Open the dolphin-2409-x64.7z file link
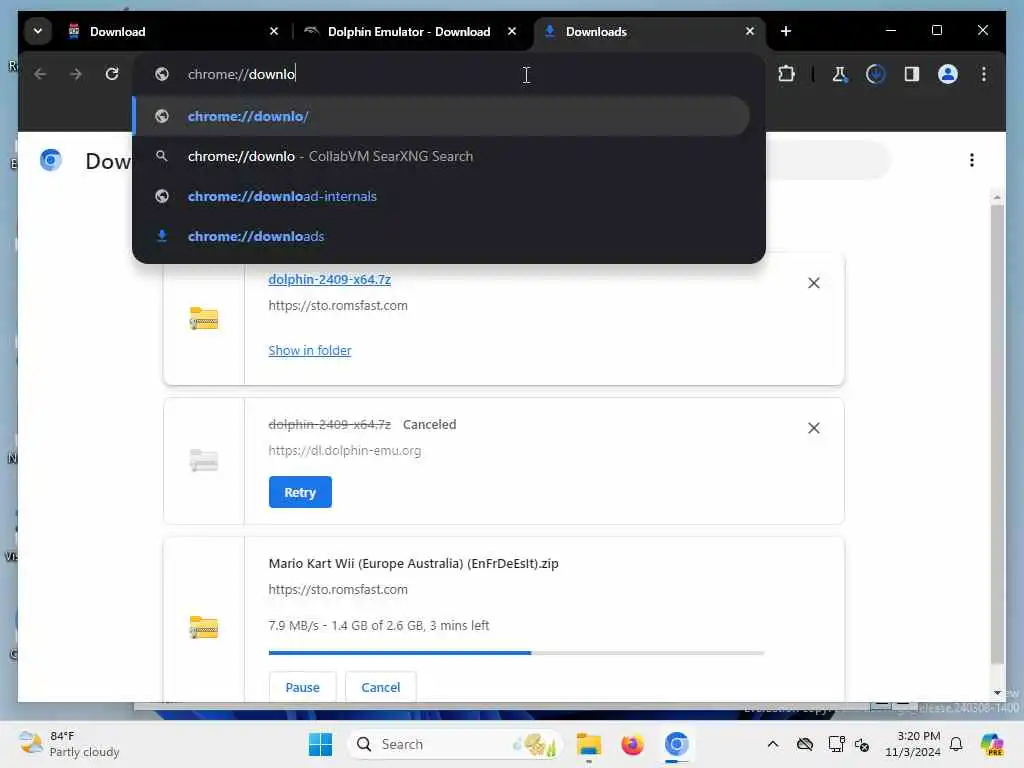Image resolution: width=1024 pixels, height=768 pixels. [x=330, y=280]
